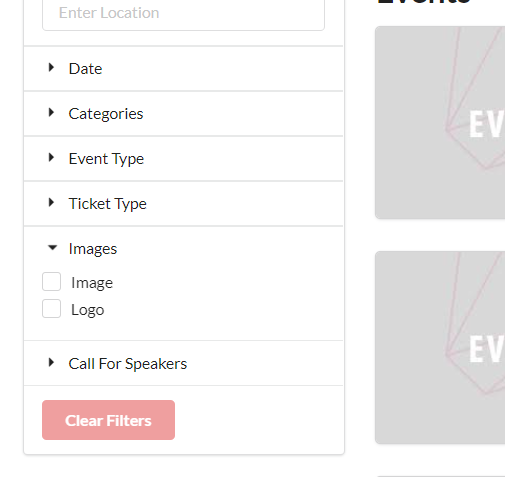Expand the Date filter arrow
Viewport: 505px width, 477px height.
point(51,68)
